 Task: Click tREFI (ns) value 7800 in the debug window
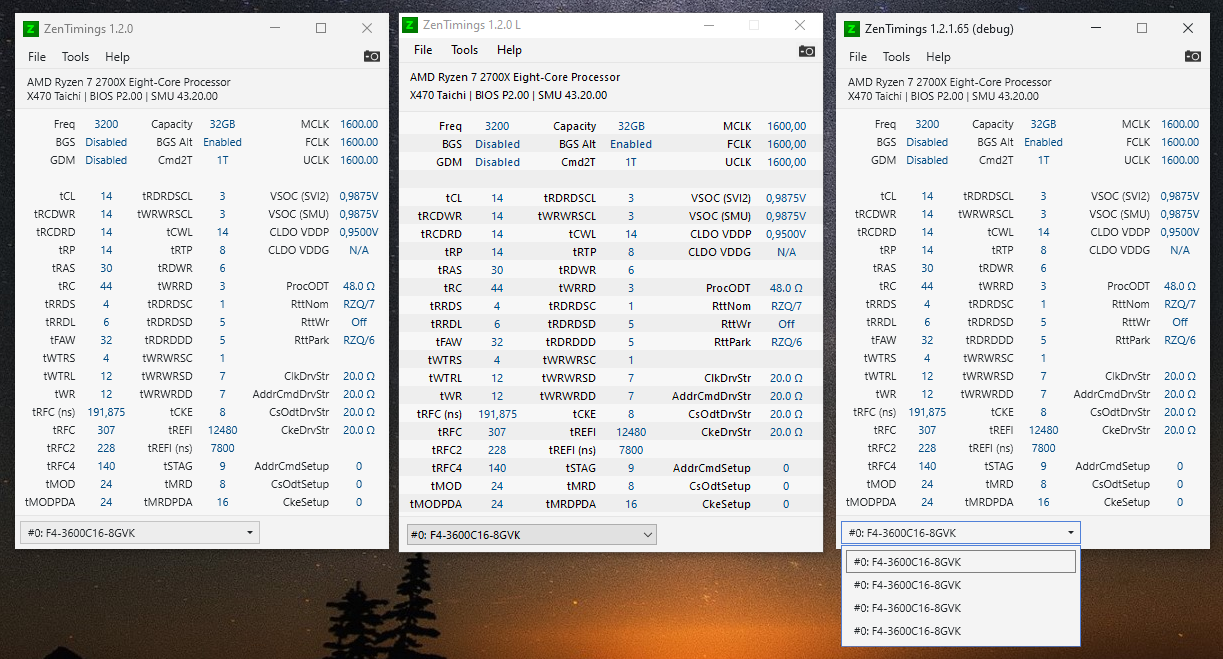pyautogui.click(x=1043, y=448)
